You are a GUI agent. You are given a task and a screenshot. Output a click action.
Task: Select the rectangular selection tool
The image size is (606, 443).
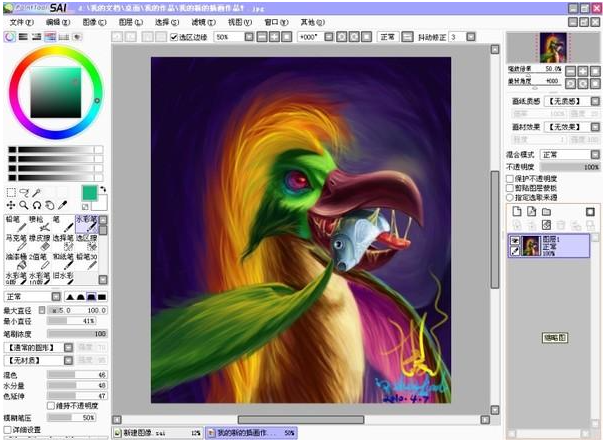click(x=11, y=192)
